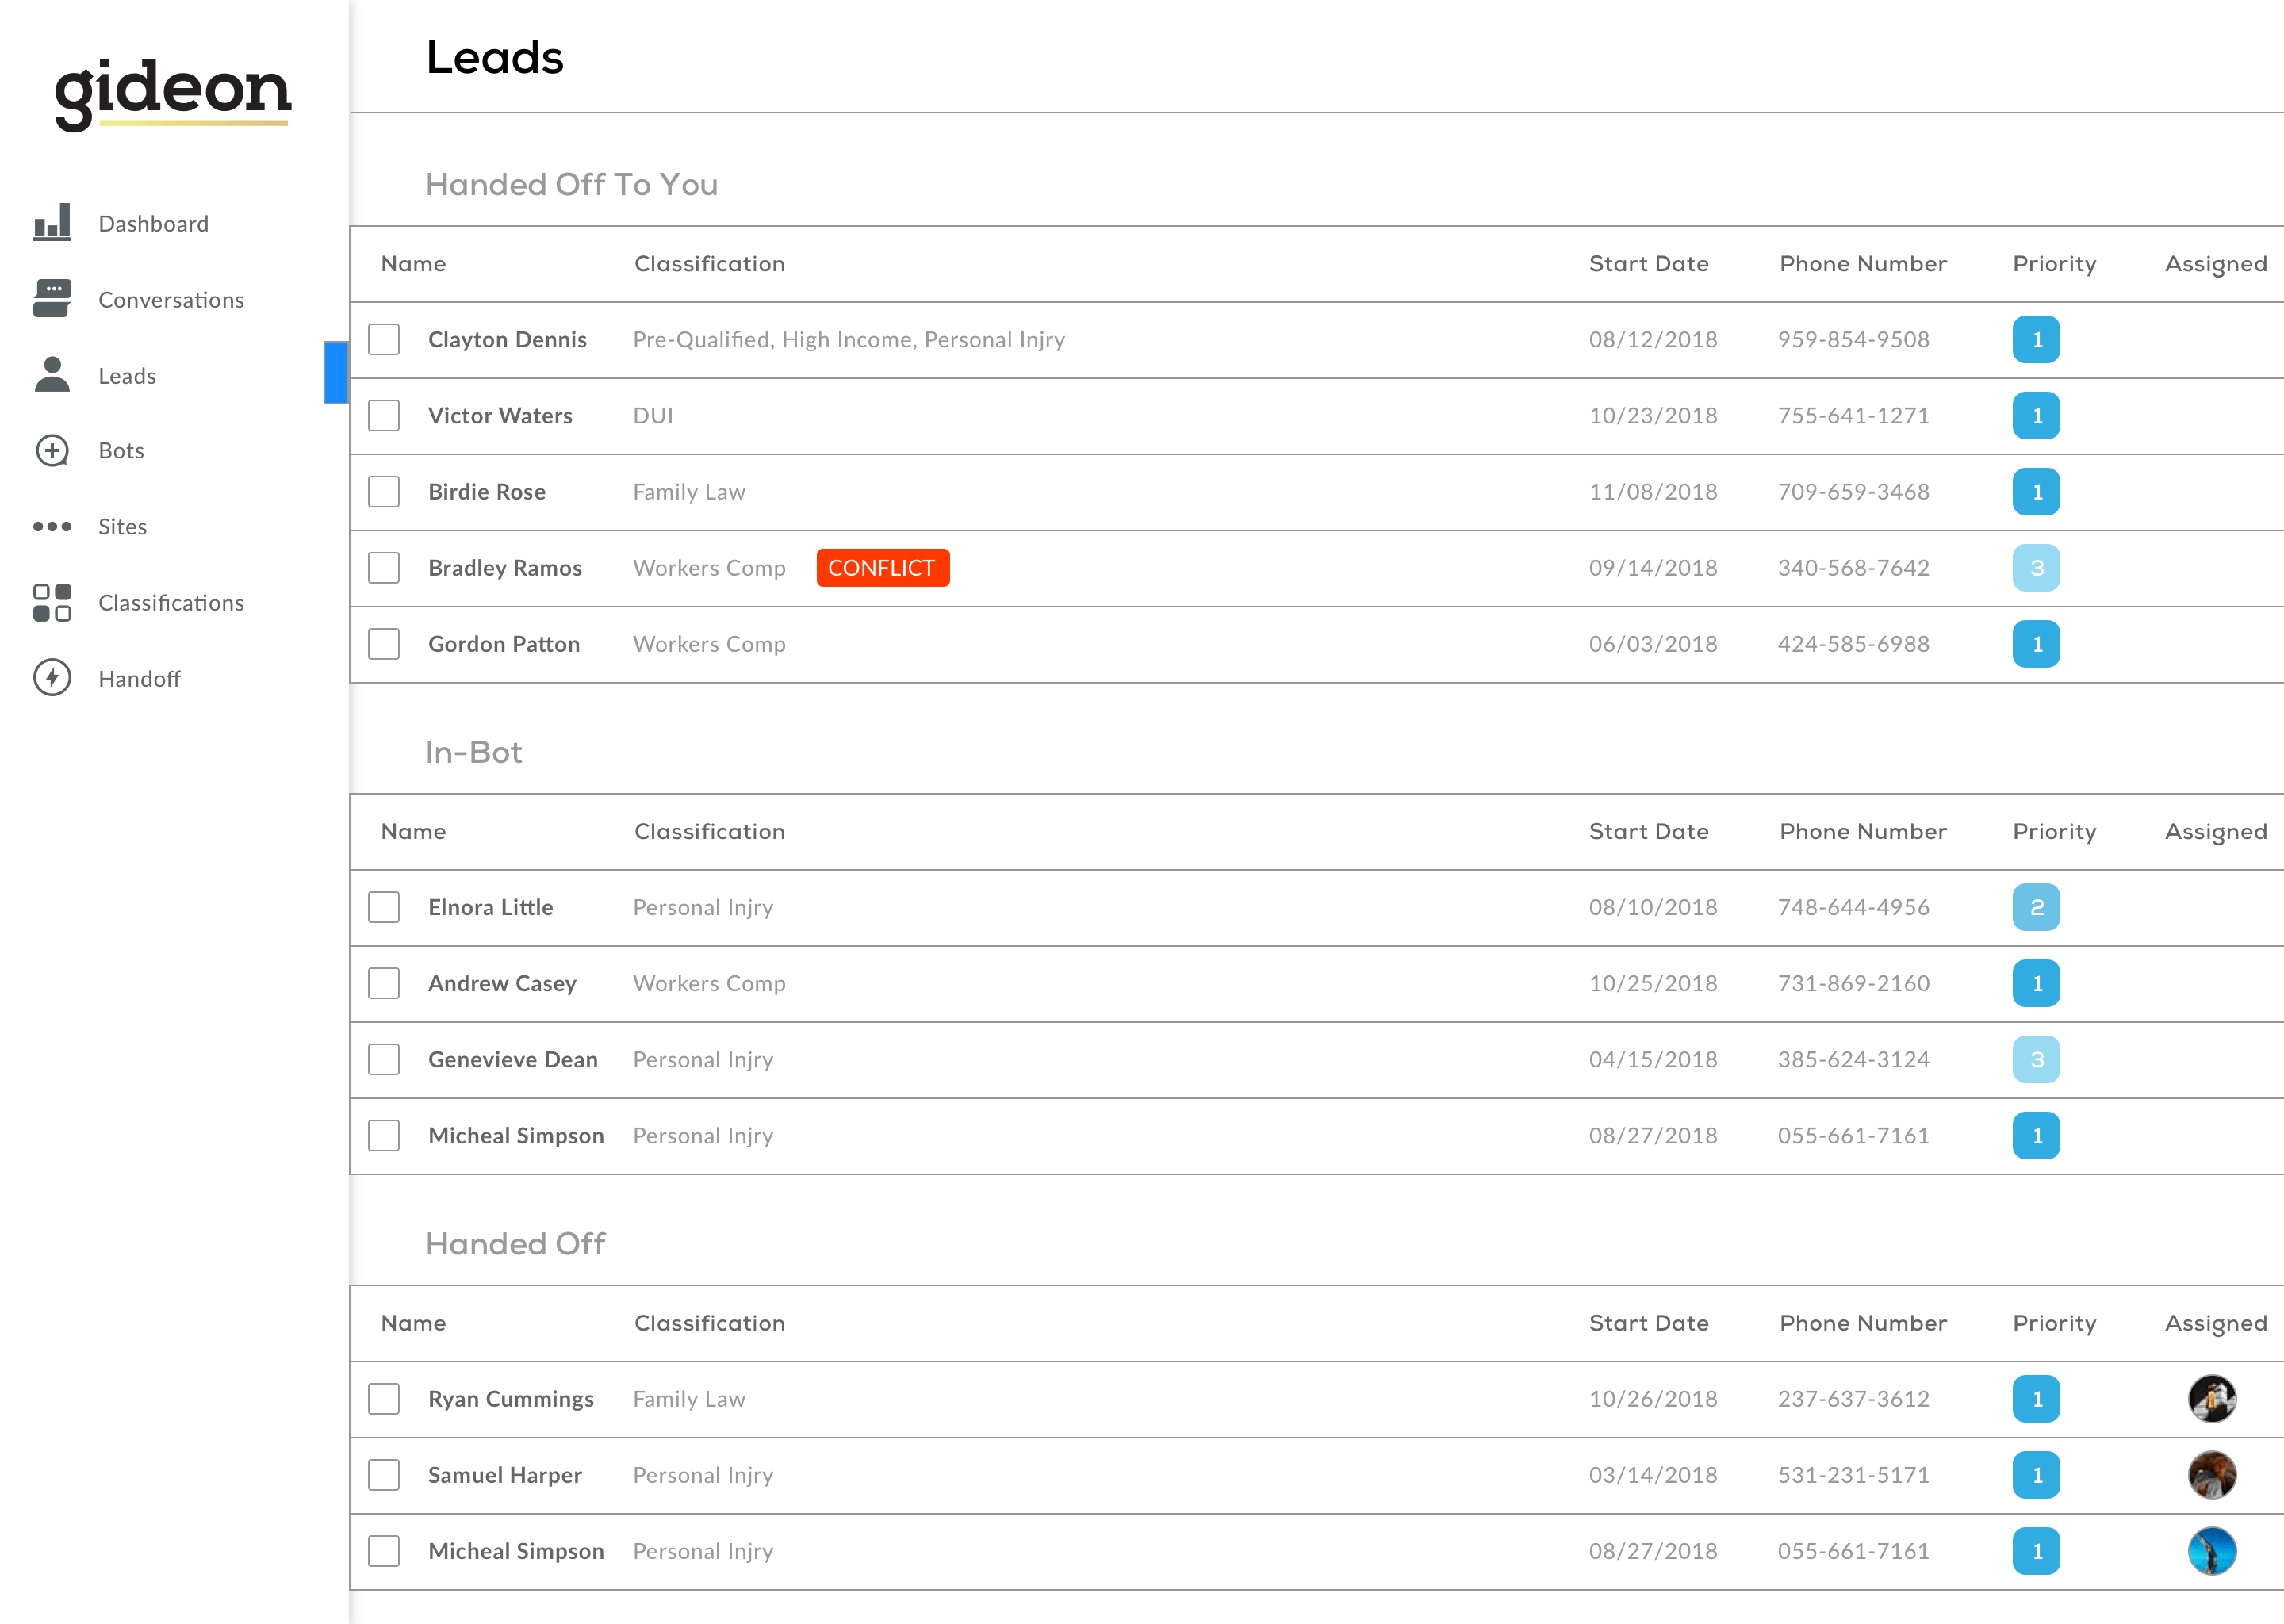
Task: Enable the Ryan Cummings row checkbox
Action: point(384,1398)
